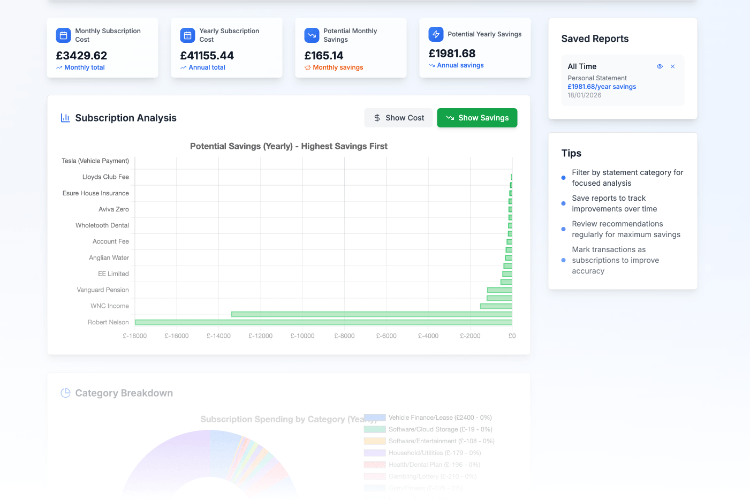Click the Monthly total link
The image size is (750, 500).
(x=84, y=67)
